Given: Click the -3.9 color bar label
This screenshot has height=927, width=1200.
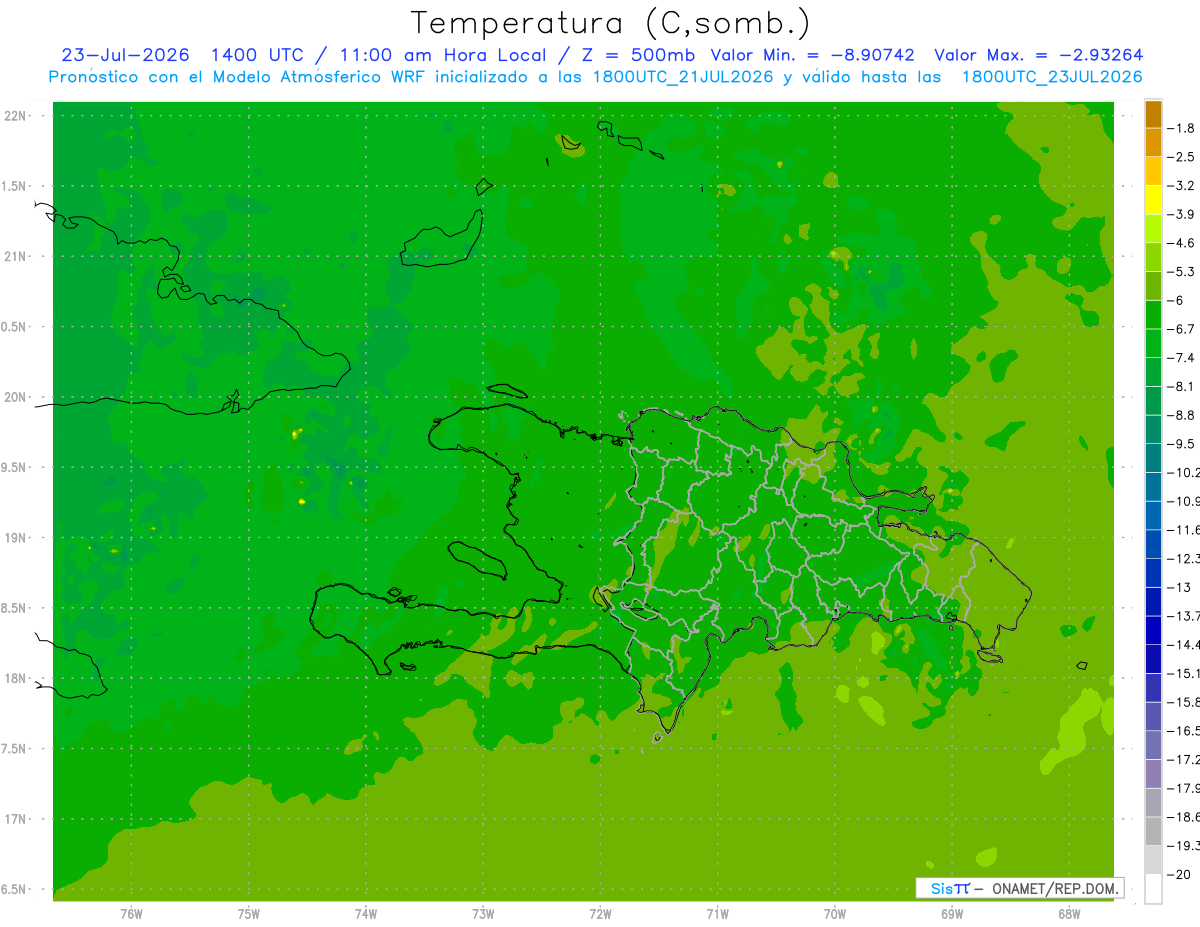Looking at the screenshot, I should pos(1181,214).
